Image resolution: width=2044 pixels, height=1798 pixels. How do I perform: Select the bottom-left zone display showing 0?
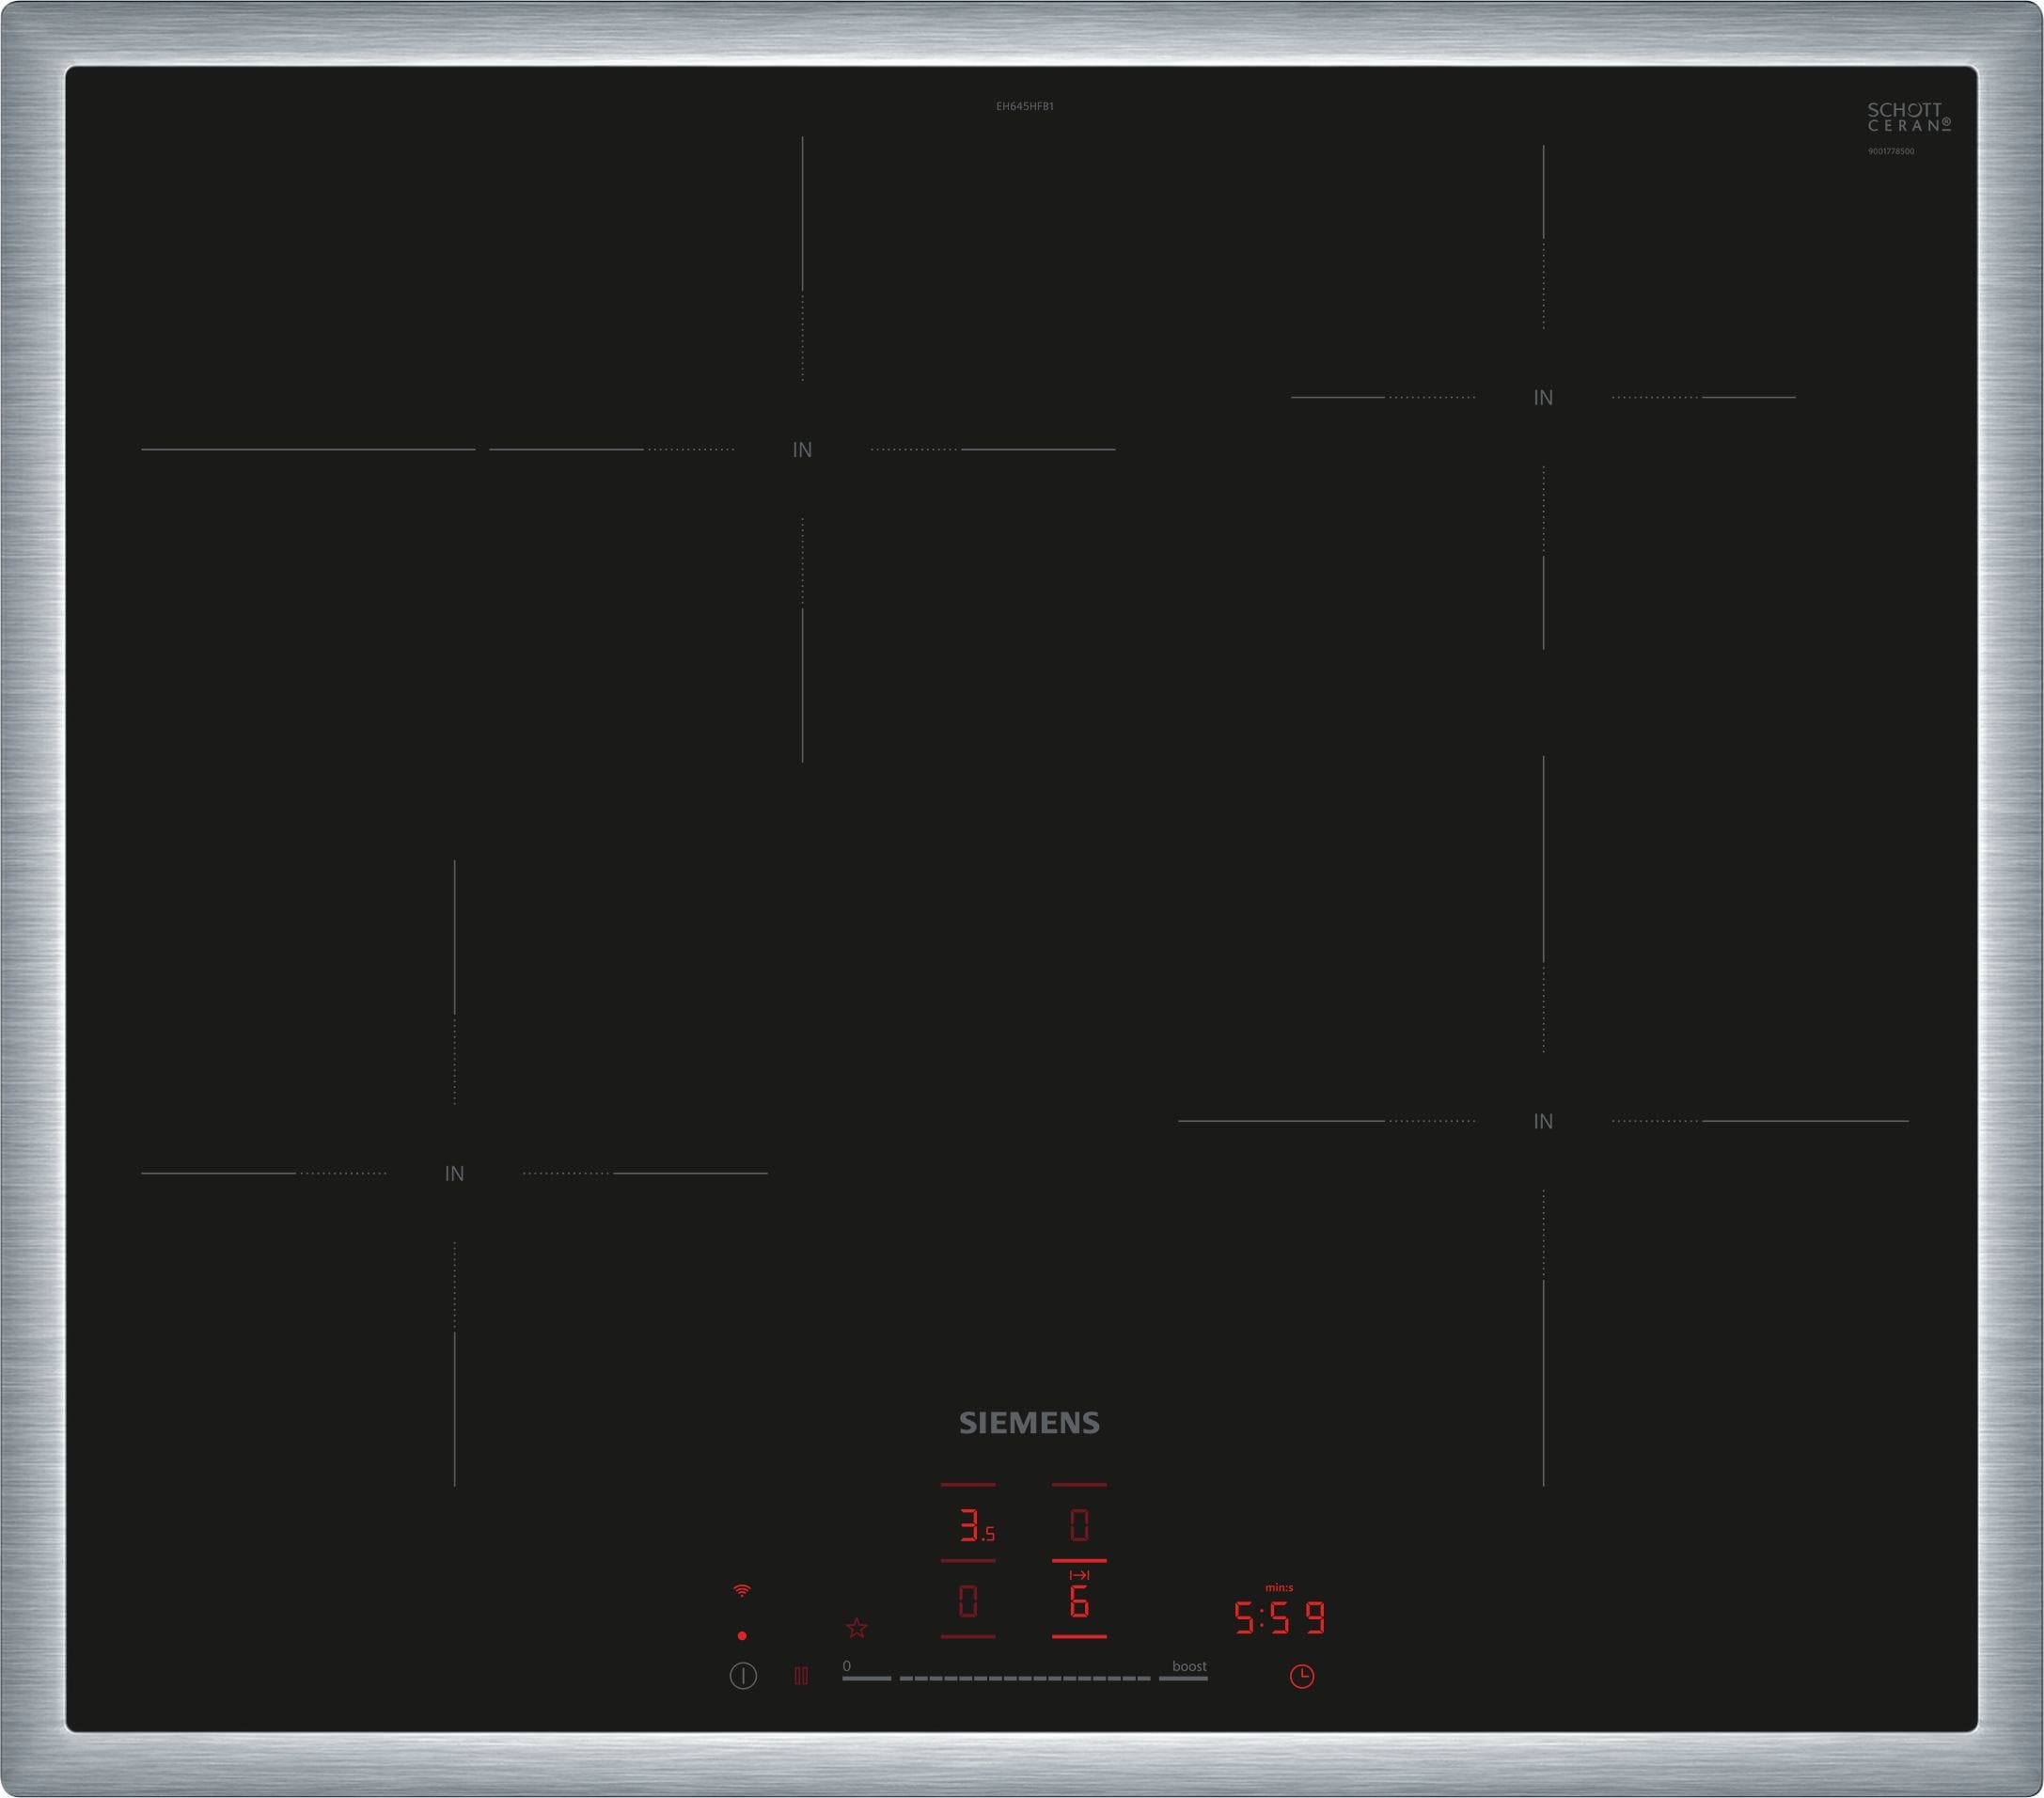tap(967, 1602)
